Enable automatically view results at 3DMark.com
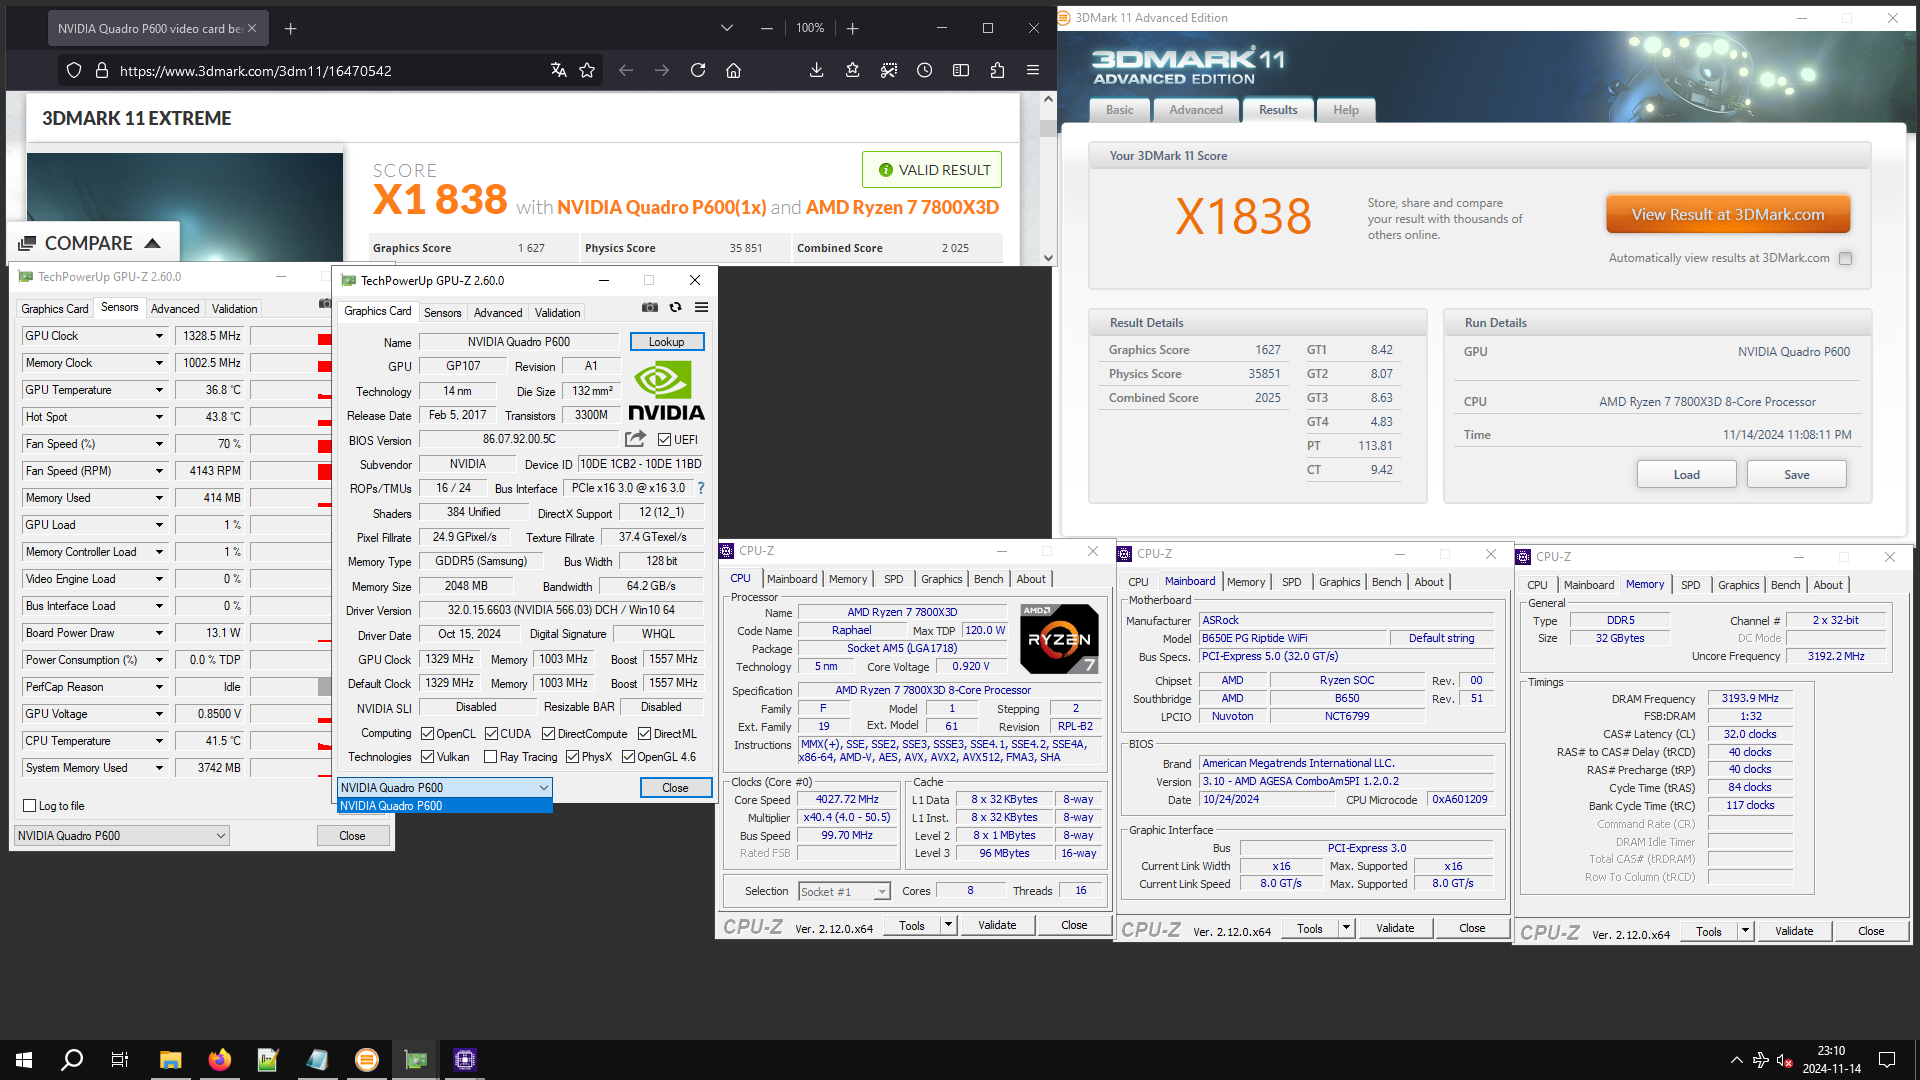The height and width of the screenshot is (1080, 1920). tap(1846, 259)
